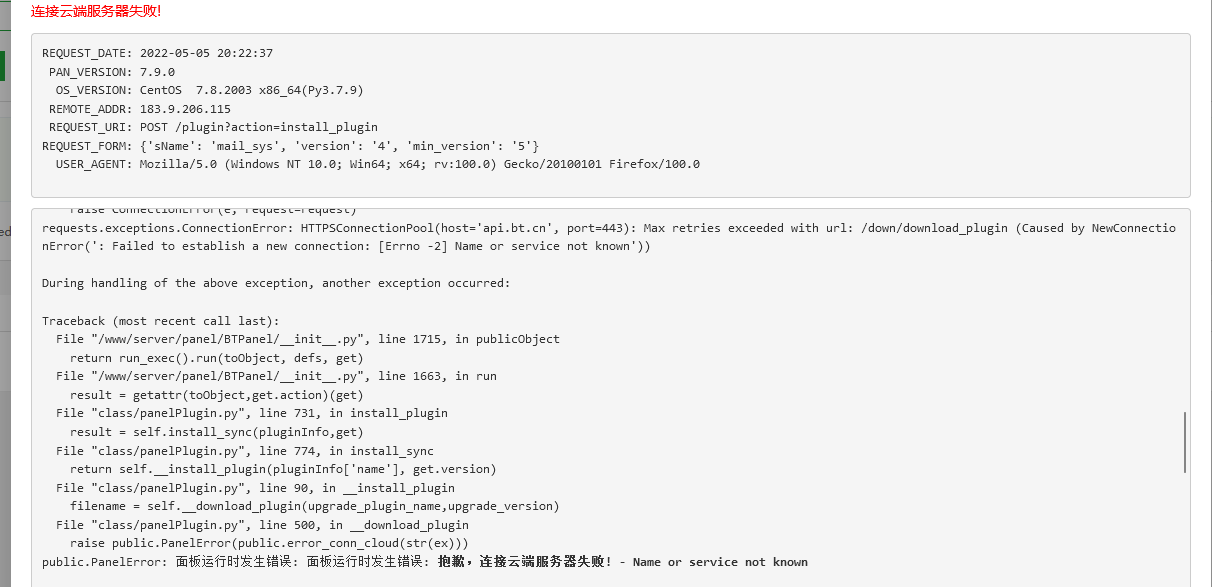Click the green button sliver behind dialog
The height and width of the screenshot is (587, 1212).
pos(2,66)
